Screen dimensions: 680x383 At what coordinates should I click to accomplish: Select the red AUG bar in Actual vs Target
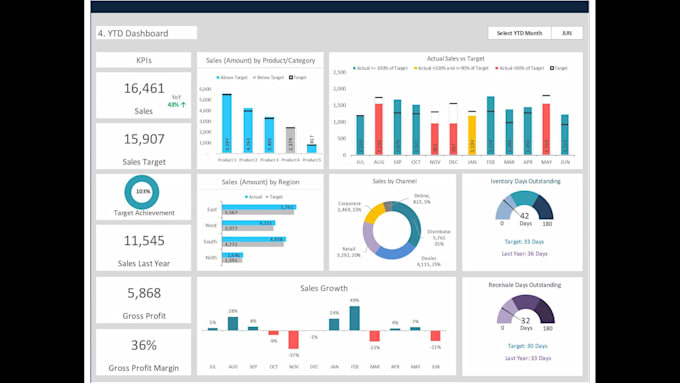click(x=379, y=129)
